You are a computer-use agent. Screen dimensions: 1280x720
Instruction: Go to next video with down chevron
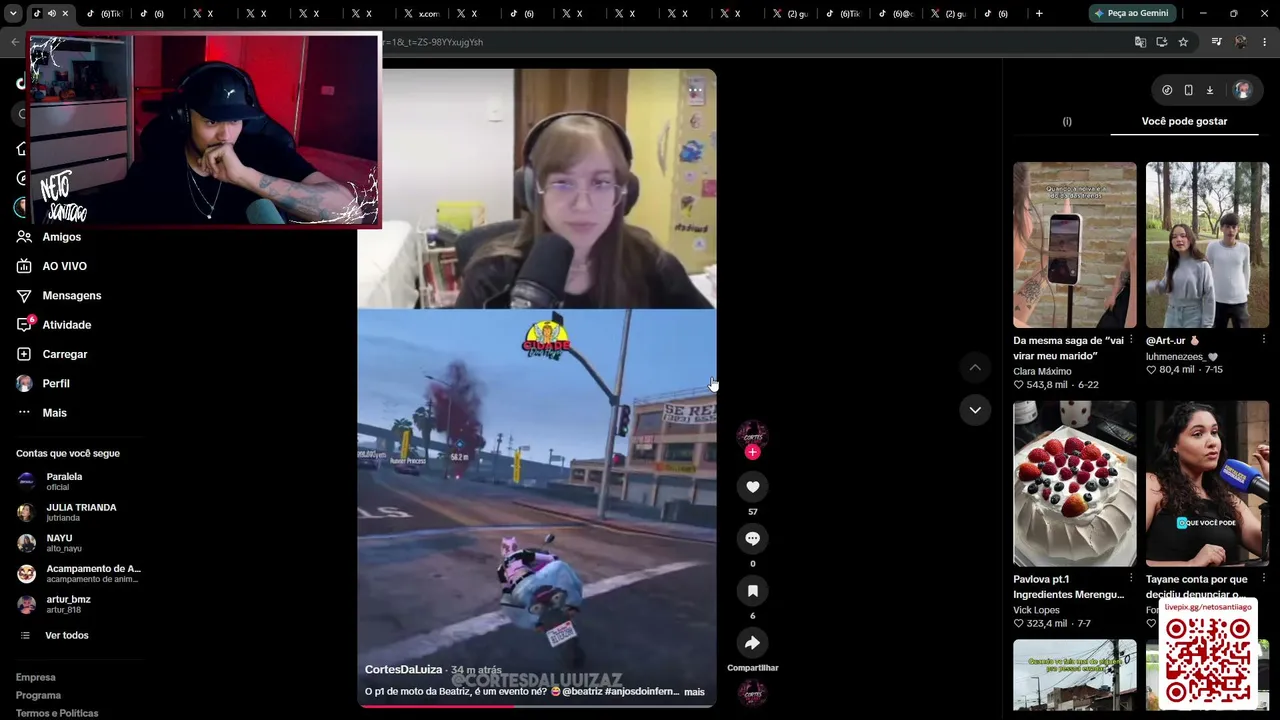tap(975, 410)
